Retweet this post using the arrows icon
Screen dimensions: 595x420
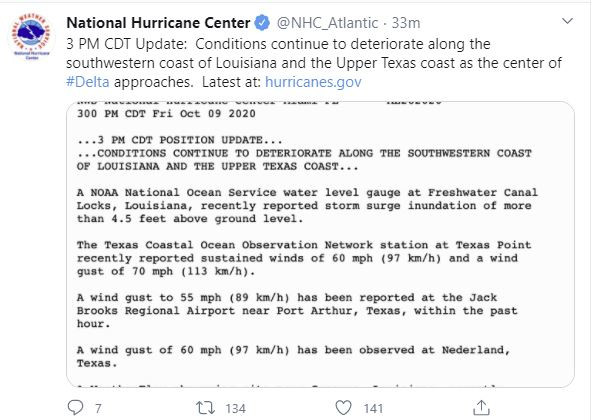[205, 408]
